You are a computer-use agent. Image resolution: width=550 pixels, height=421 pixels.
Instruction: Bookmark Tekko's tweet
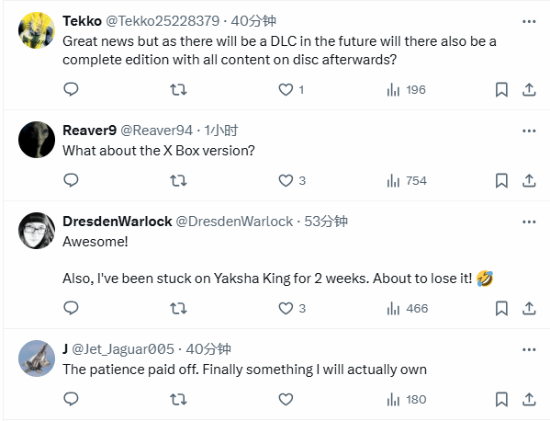502,89
